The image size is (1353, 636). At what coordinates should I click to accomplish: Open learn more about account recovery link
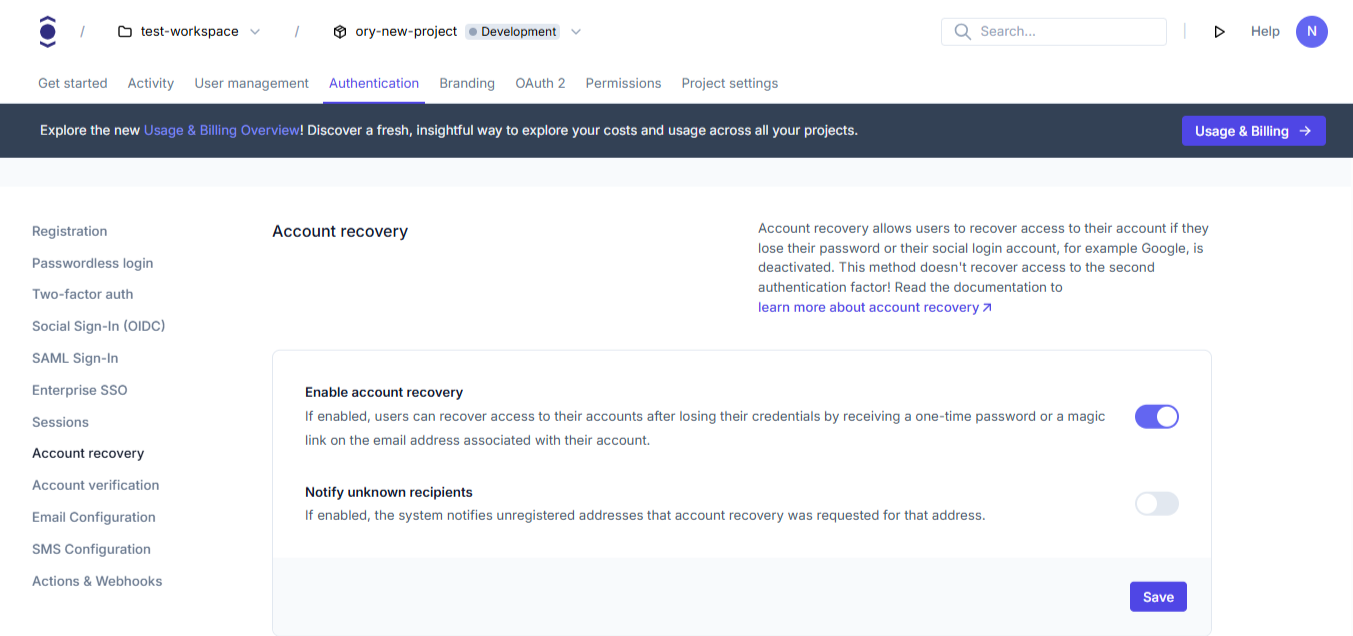[866, 307]
